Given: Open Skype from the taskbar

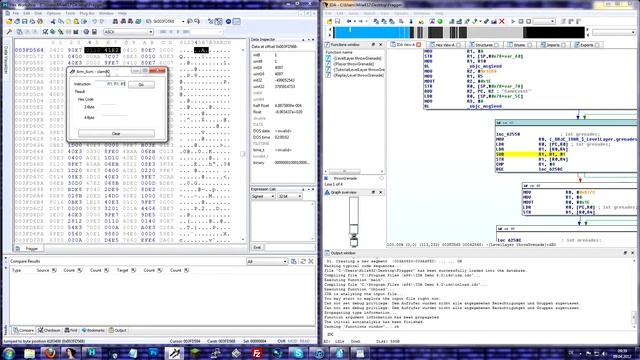Looking at the screenshot, I should tap(298, 353).
